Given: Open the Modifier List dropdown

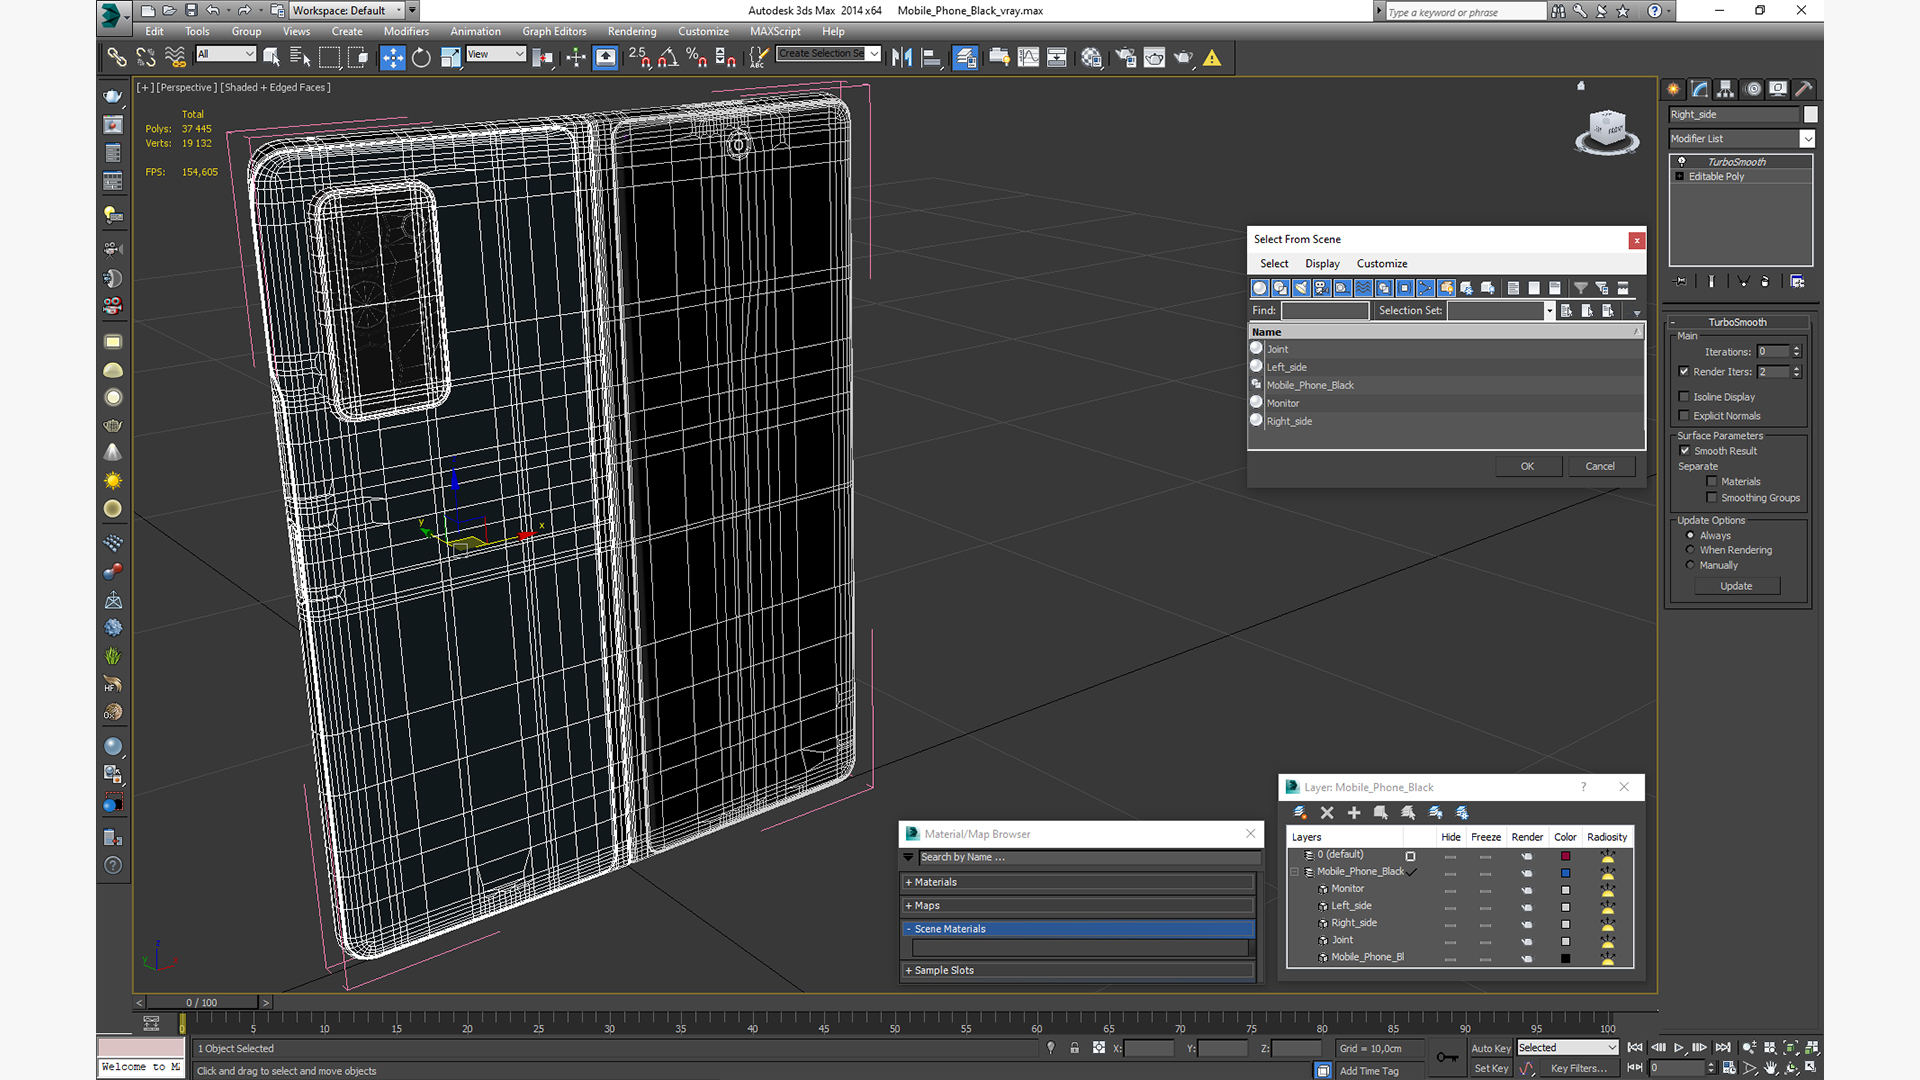Looking at the screenshot, I should click(1741, 139).
